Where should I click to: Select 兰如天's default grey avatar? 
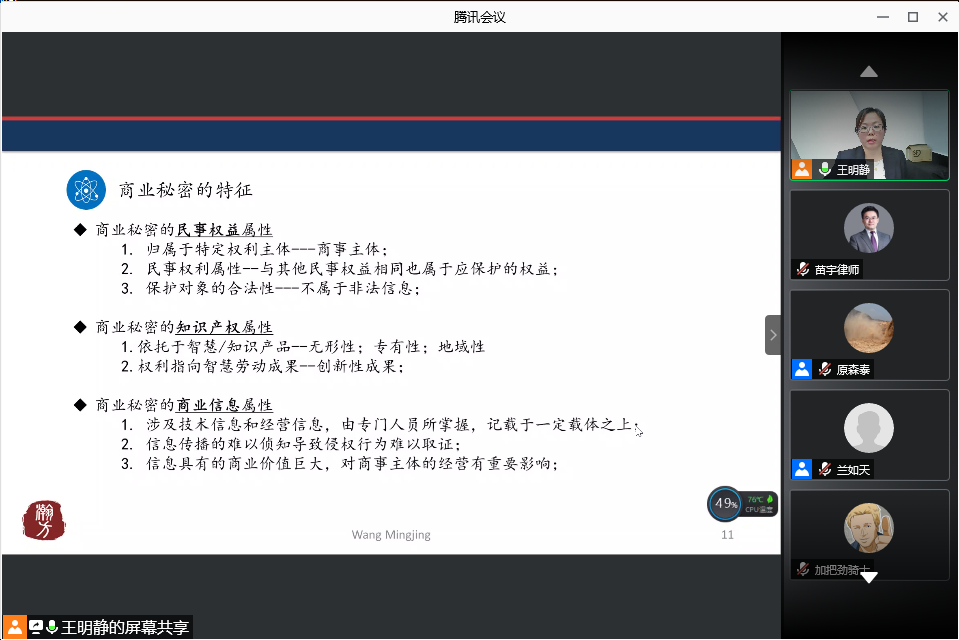click(x=868, y=428)
